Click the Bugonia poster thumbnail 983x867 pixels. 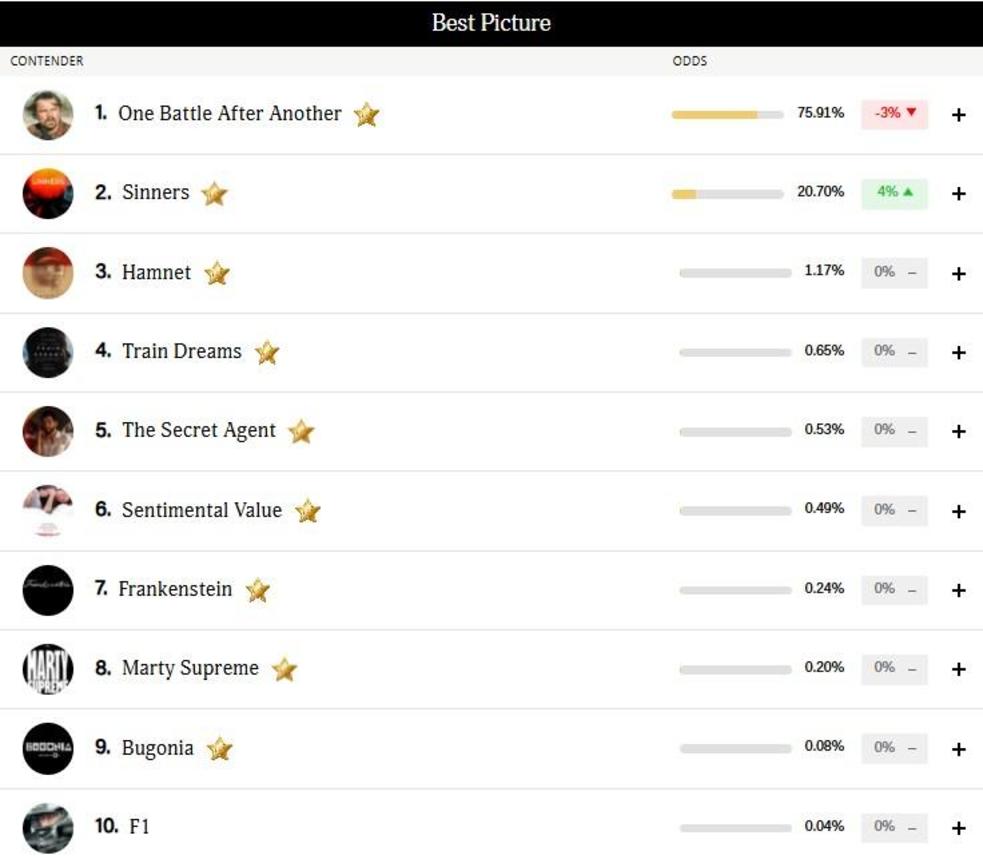(x=48, y=748)
